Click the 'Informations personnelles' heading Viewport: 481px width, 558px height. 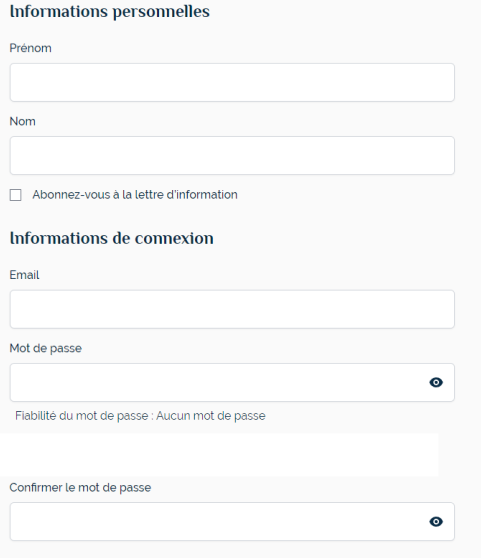(x=110, y=12)
